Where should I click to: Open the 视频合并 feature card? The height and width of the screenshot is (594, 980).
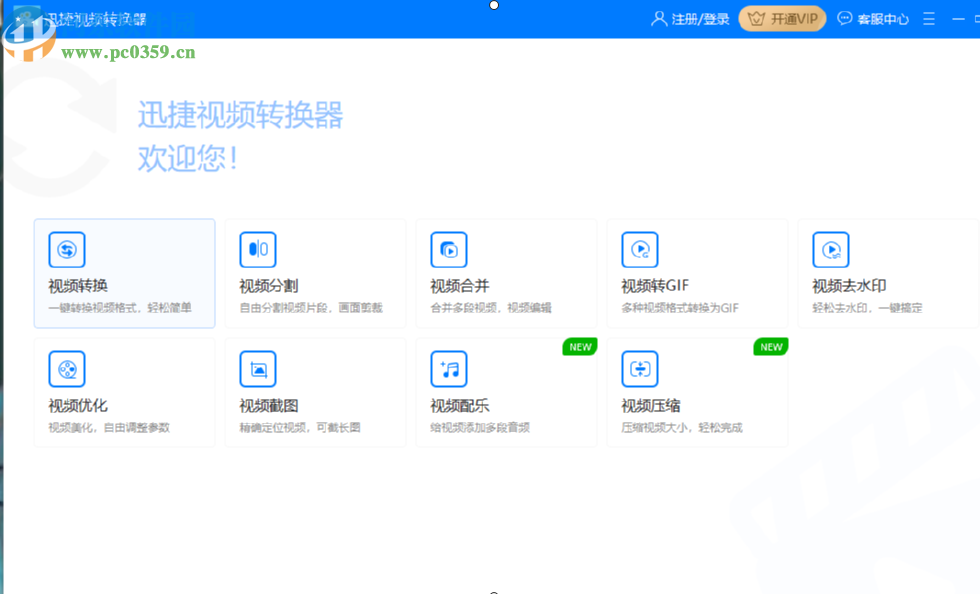[x=506, y=273]
